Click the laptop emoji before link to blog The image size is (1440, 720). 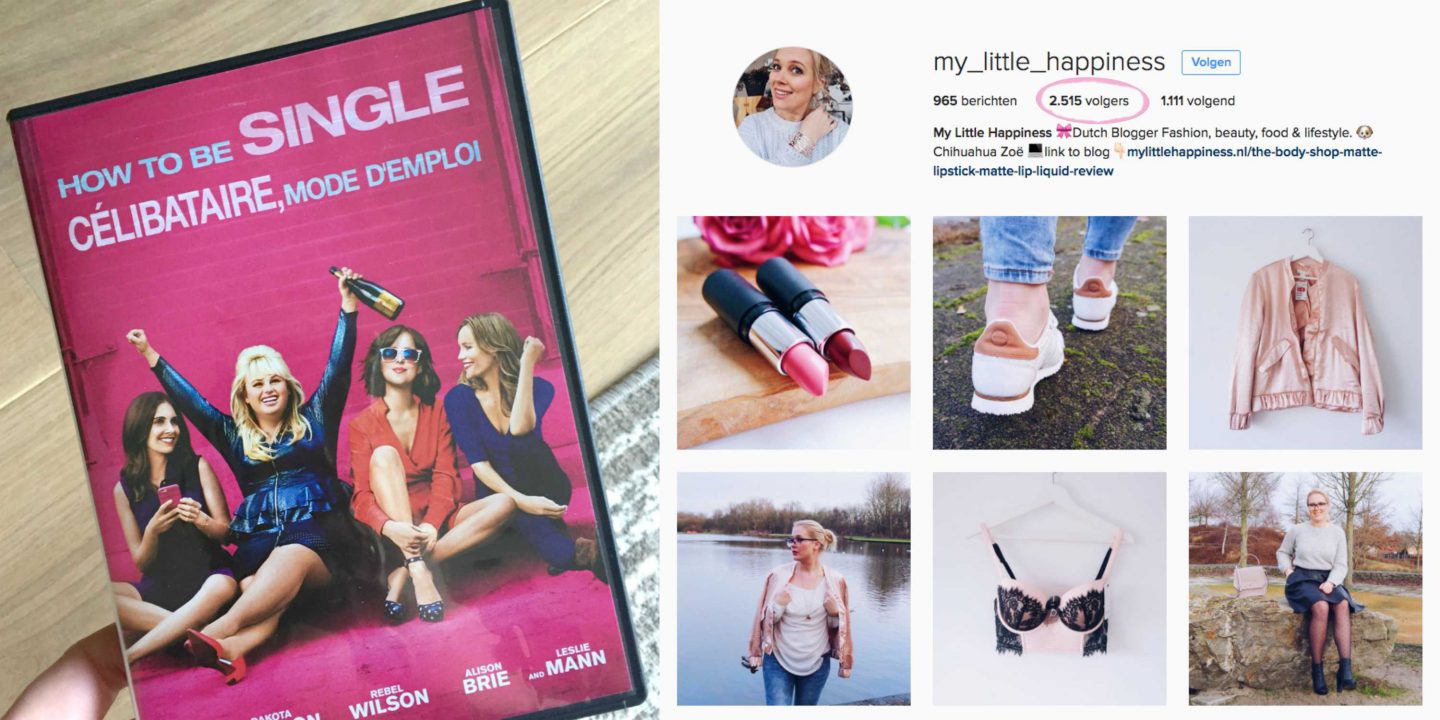(1035, 152)
